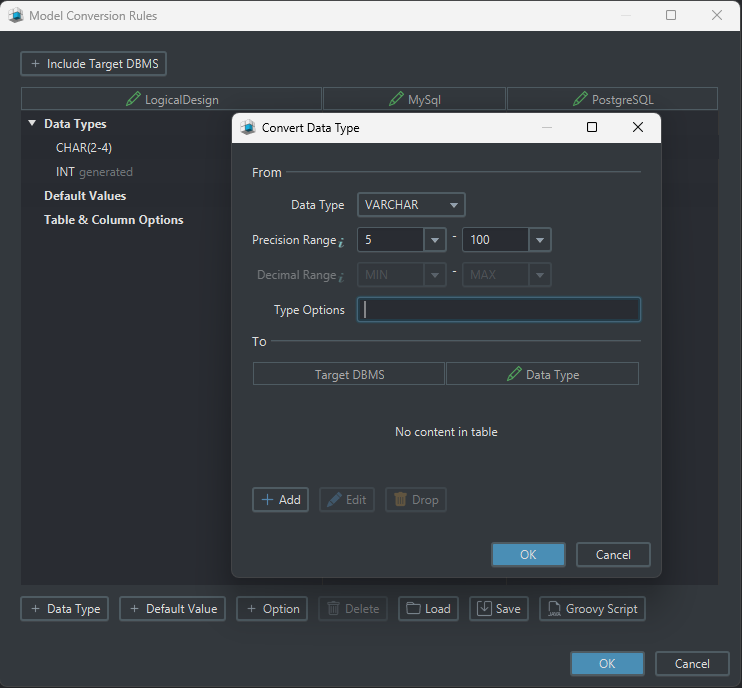
Task: Select the MySql column header
Action: pos(415,99)
